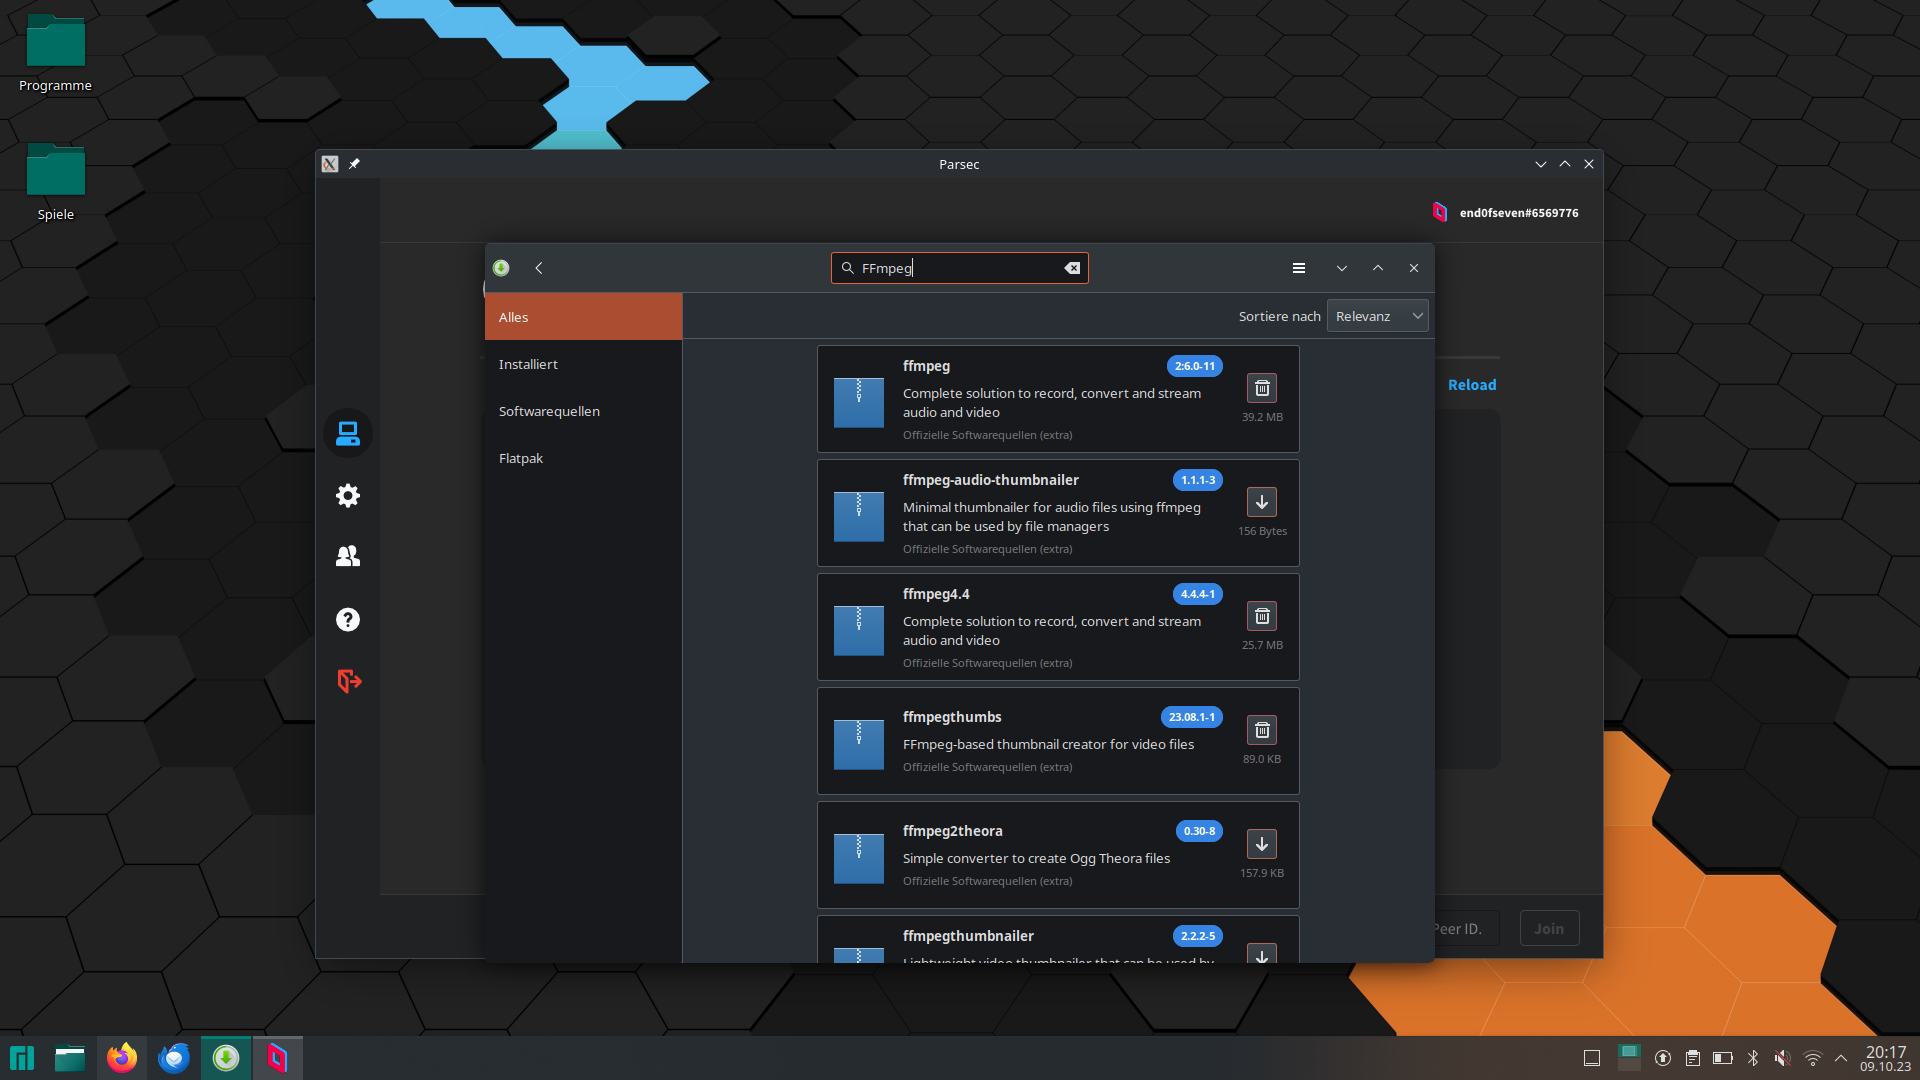Viewport: 1920px width, 1080px height.
Task: Remove the ffmpeg package via trash icon
Action: coord(1262,388)
